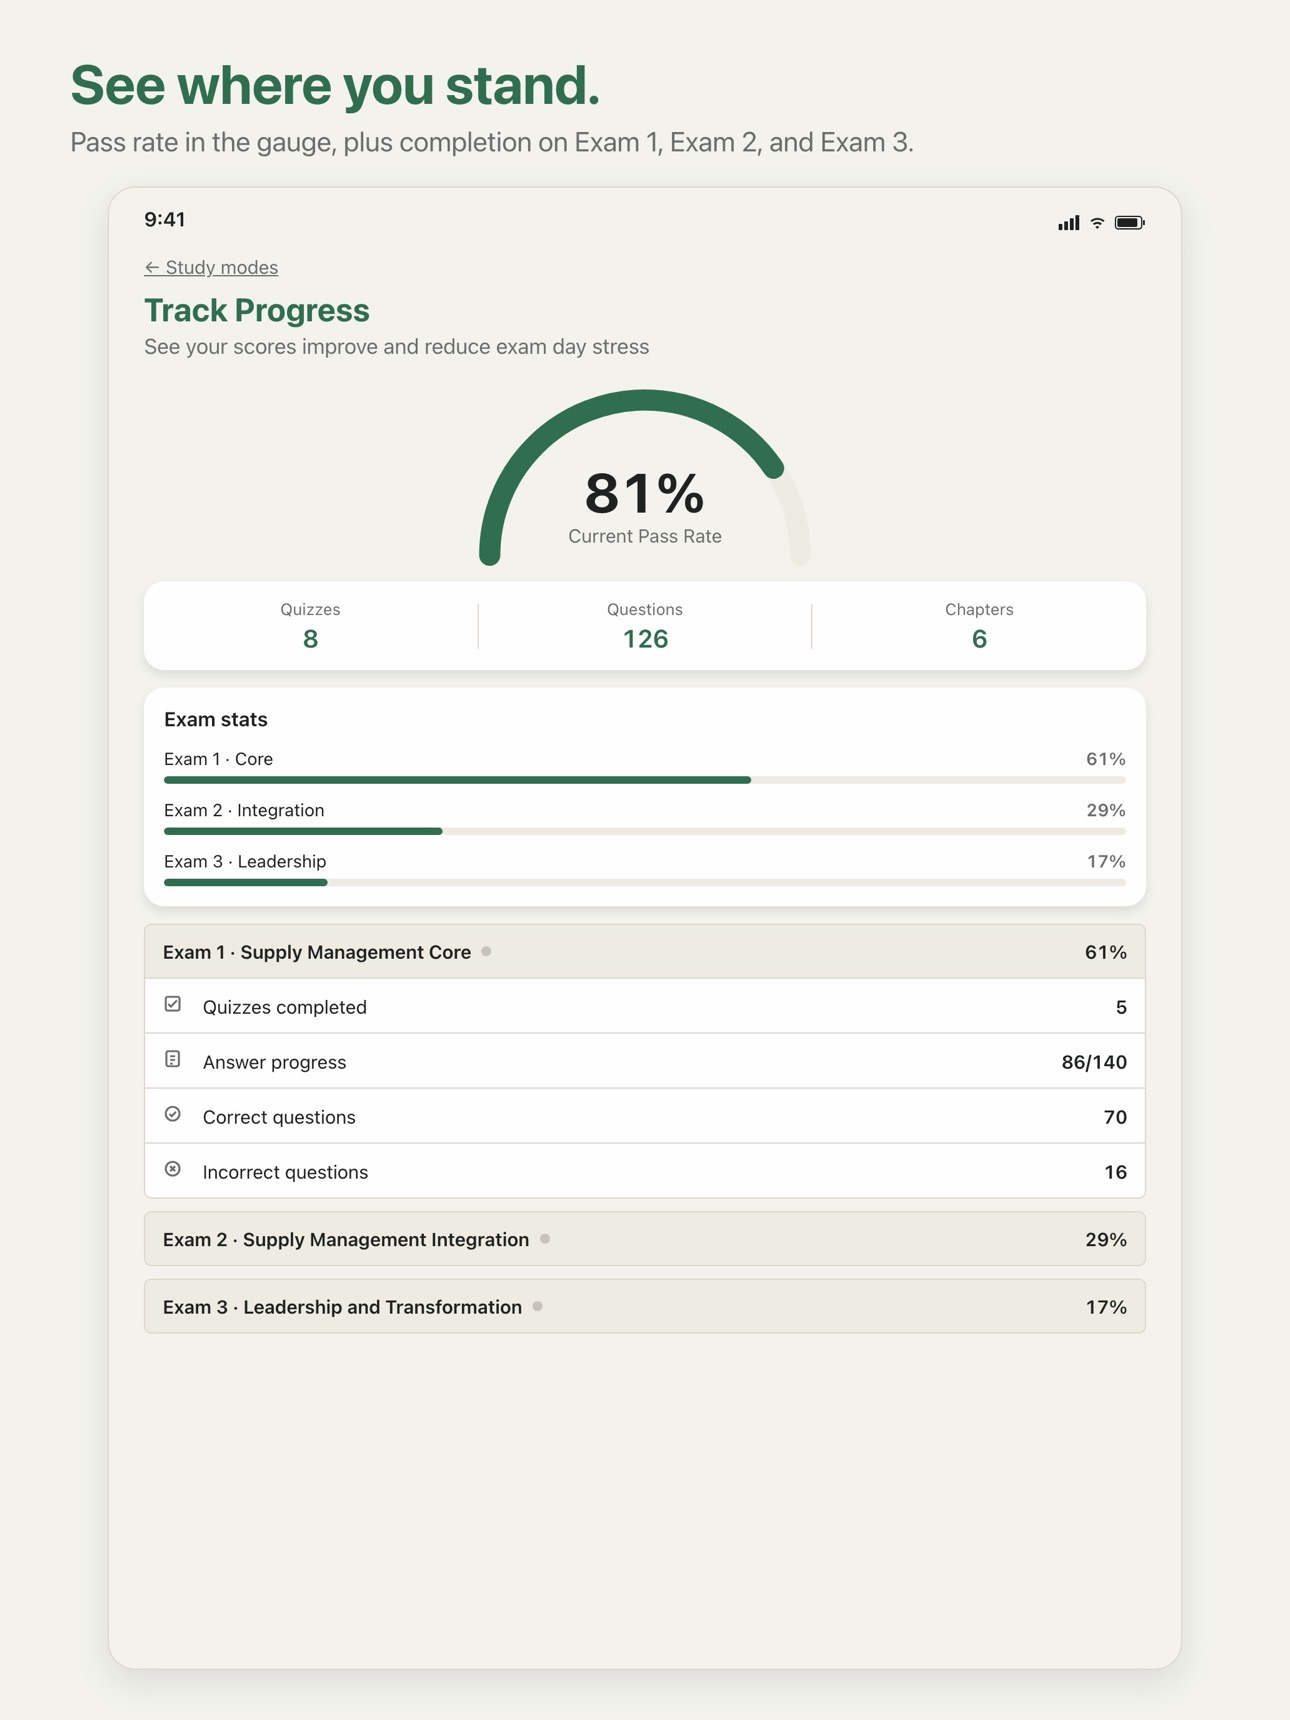Click the Incorrect questions value 16
This screenshot has height=1720, width=1290.
coord(1115,1172)
